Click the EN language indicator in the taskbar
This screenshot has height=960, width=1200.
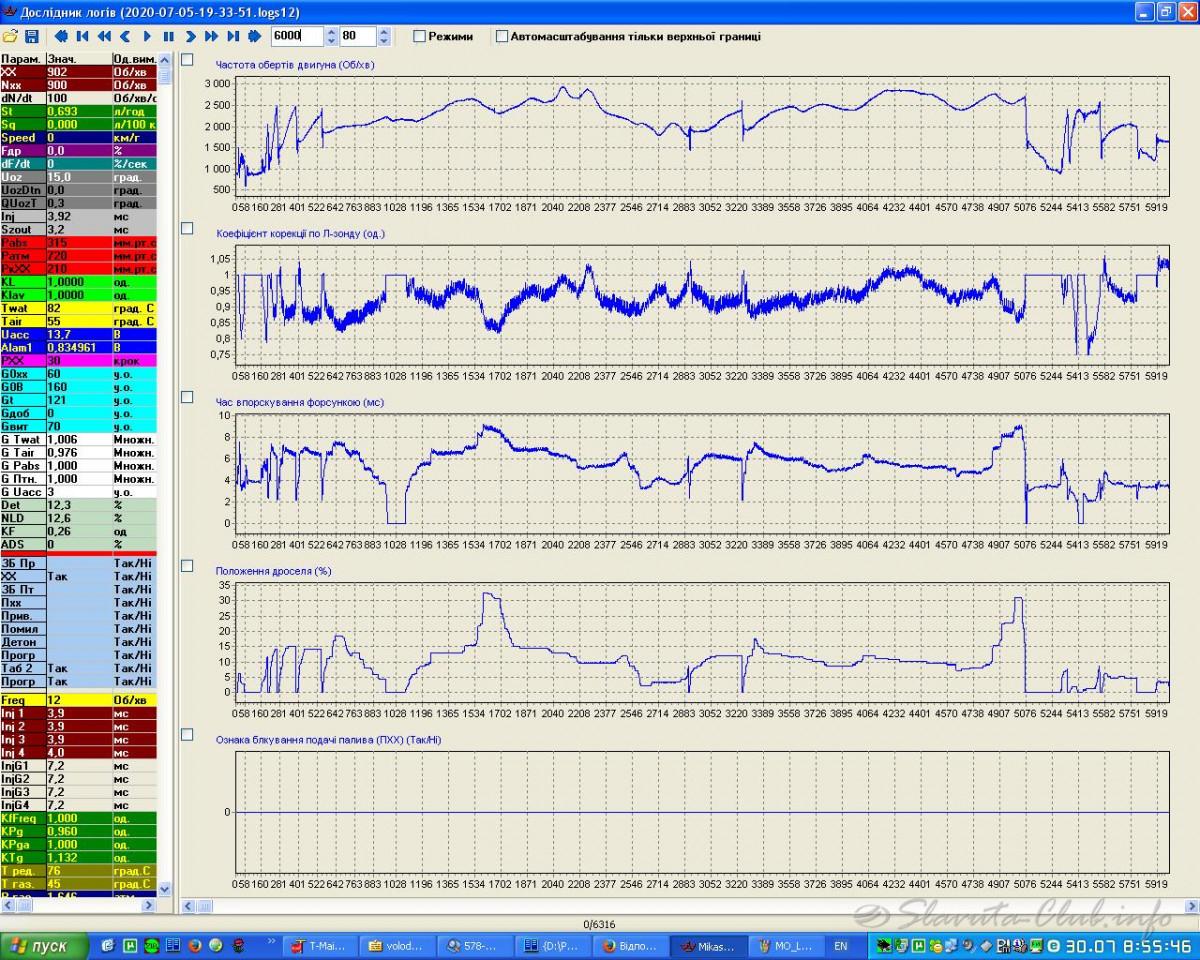(840, 945)
